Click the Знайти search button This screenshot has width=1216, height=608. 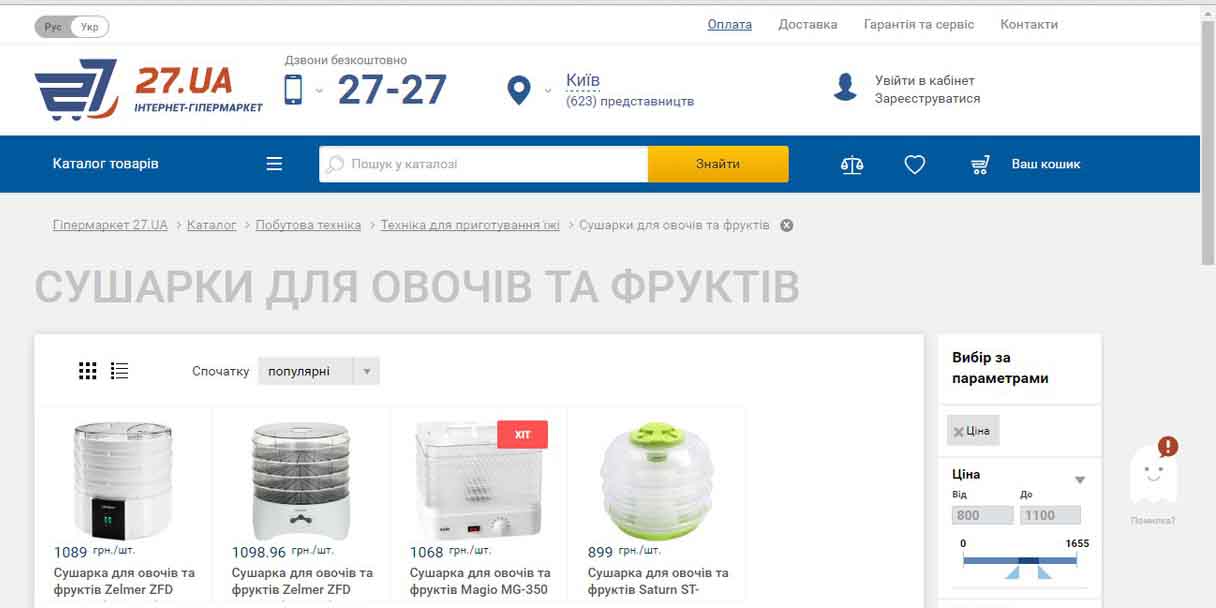(718, 164)
